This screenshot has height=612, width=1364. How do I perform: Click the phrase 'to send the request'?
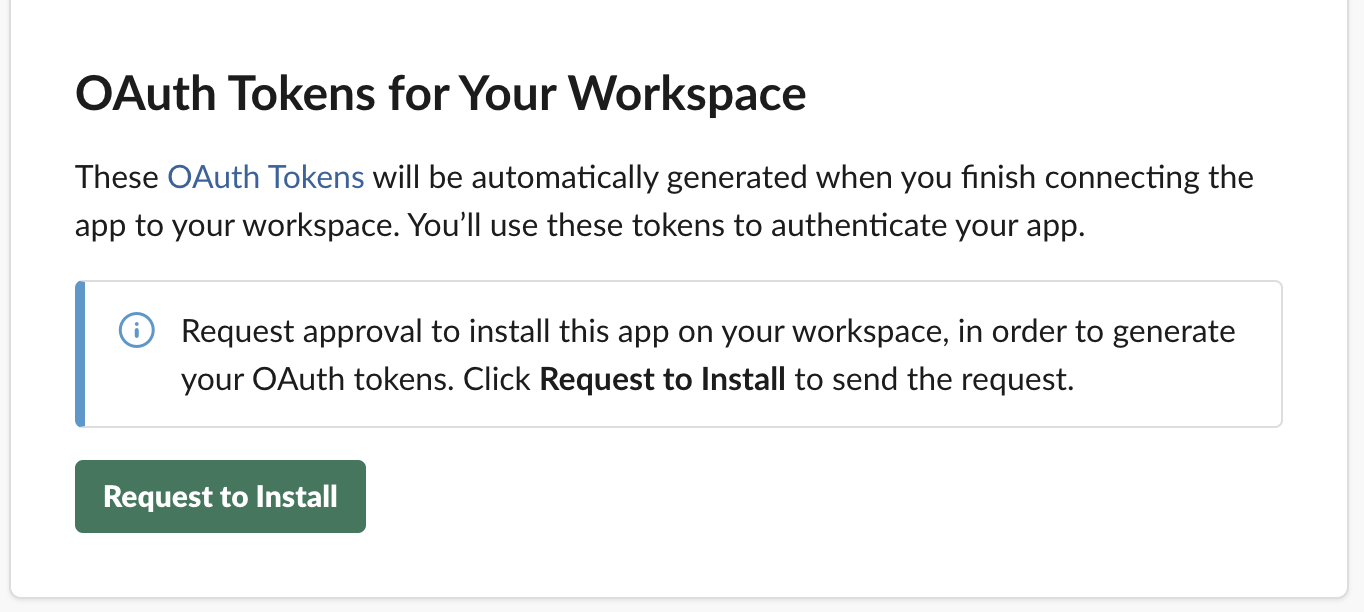(x=934, y=381)
